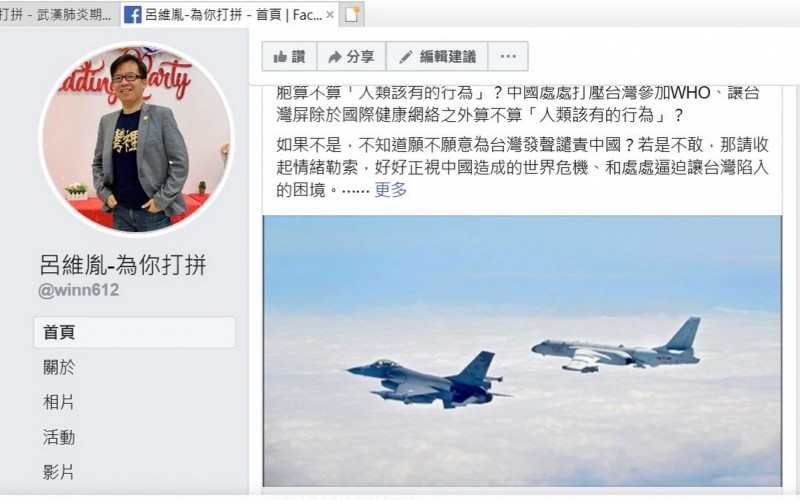The width and height of the screenshot is (800, 500).
Task: Expand post text via 更多 link
Action: tap(391, 190)
